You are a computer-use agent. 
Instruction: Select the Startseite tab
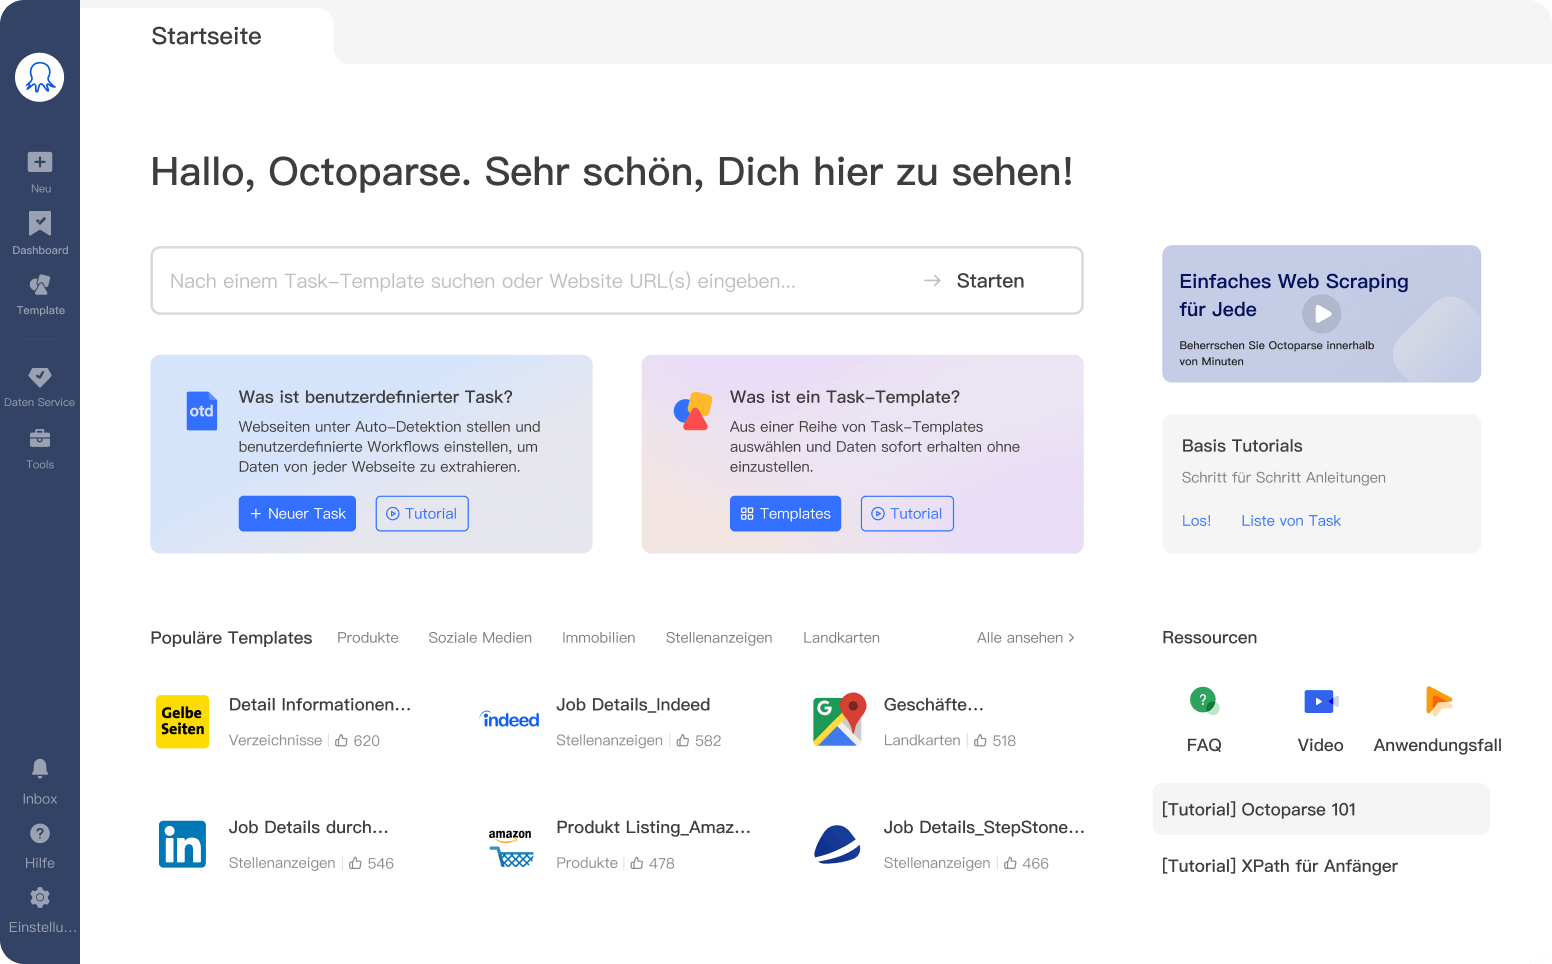coord(206,36)
